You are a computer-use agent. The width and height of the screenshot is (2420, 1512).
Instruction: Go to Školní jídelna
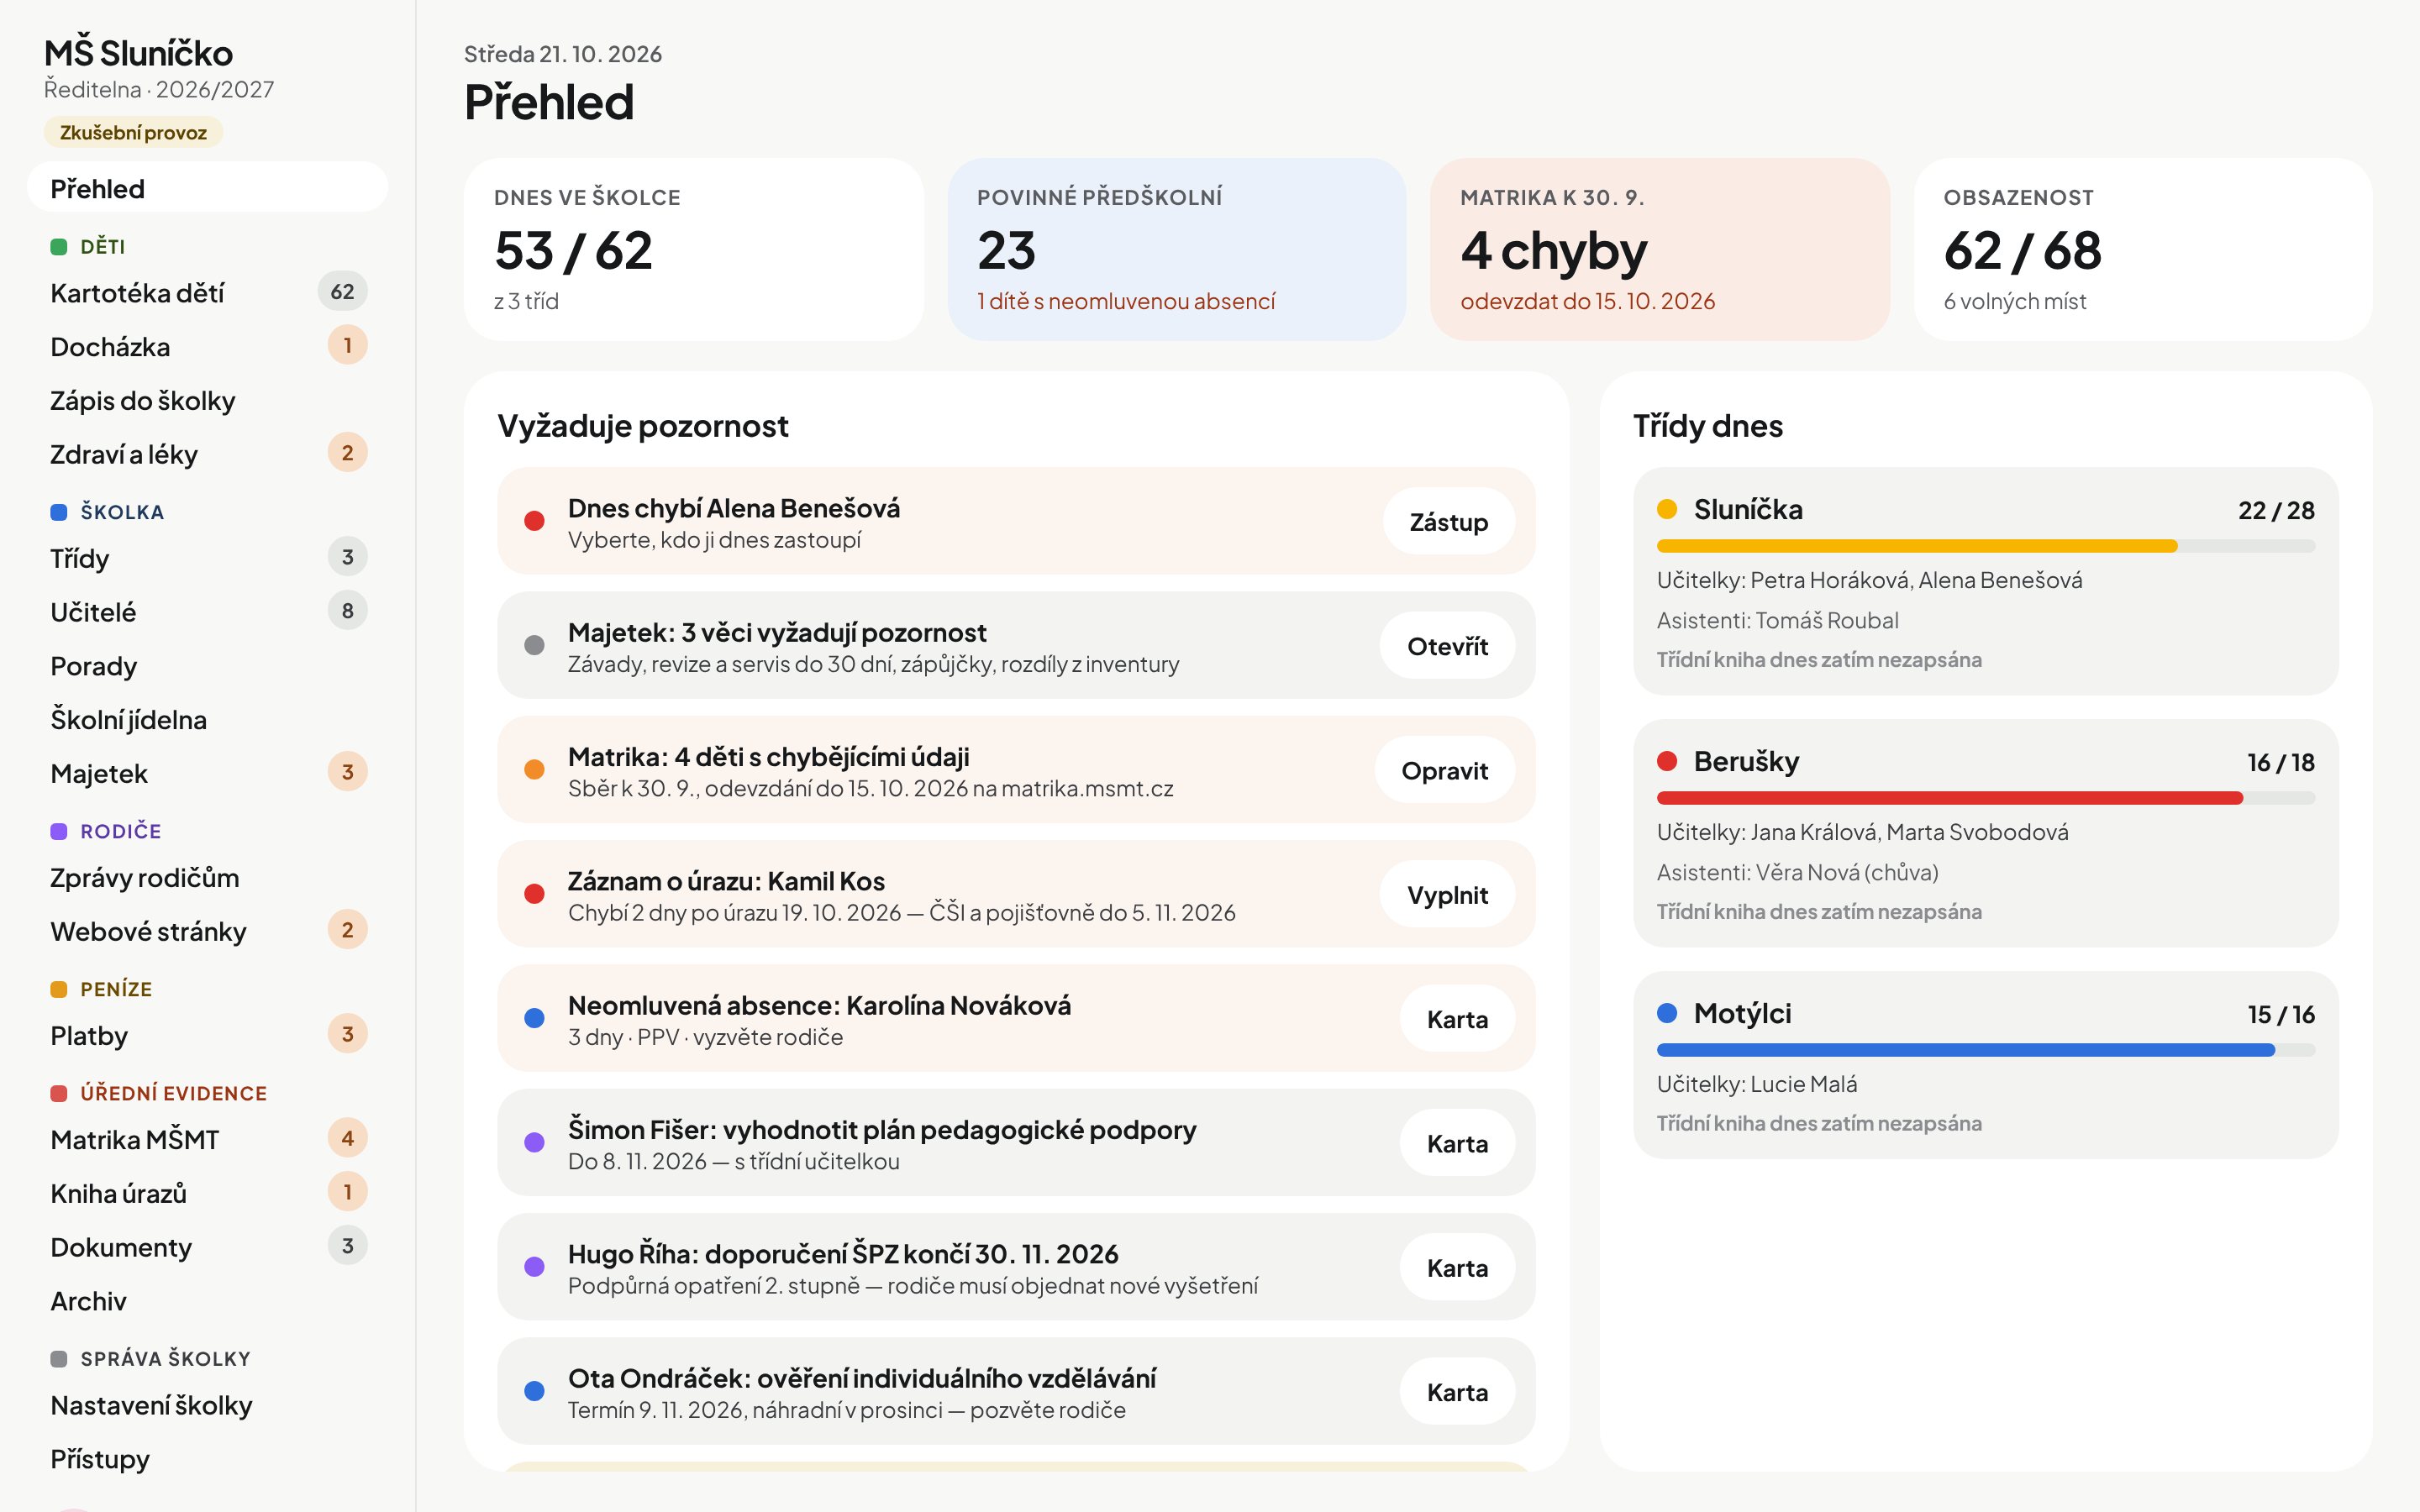(207, 720)
